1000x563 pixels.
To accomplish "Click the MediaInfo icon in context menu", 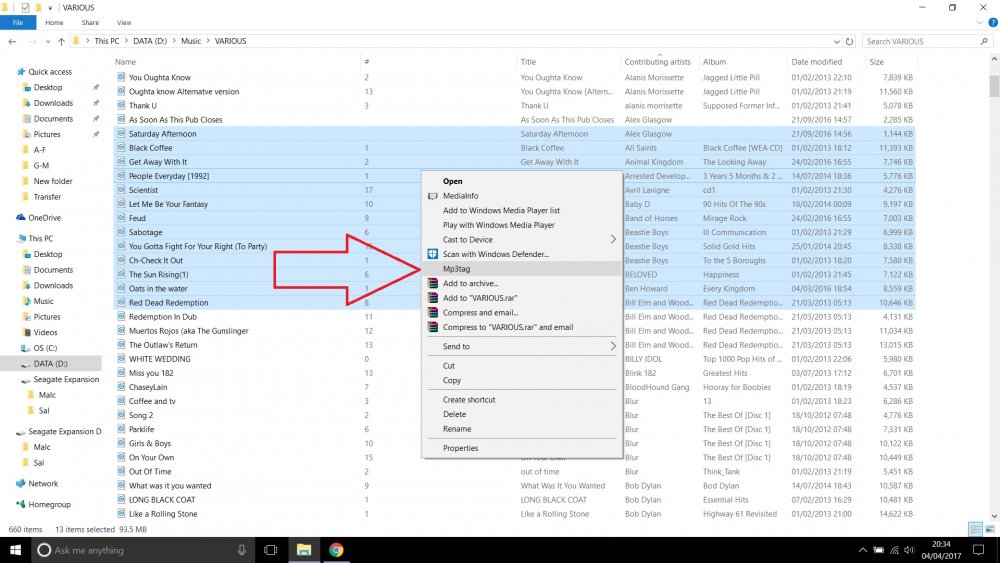I will [432, 196].
